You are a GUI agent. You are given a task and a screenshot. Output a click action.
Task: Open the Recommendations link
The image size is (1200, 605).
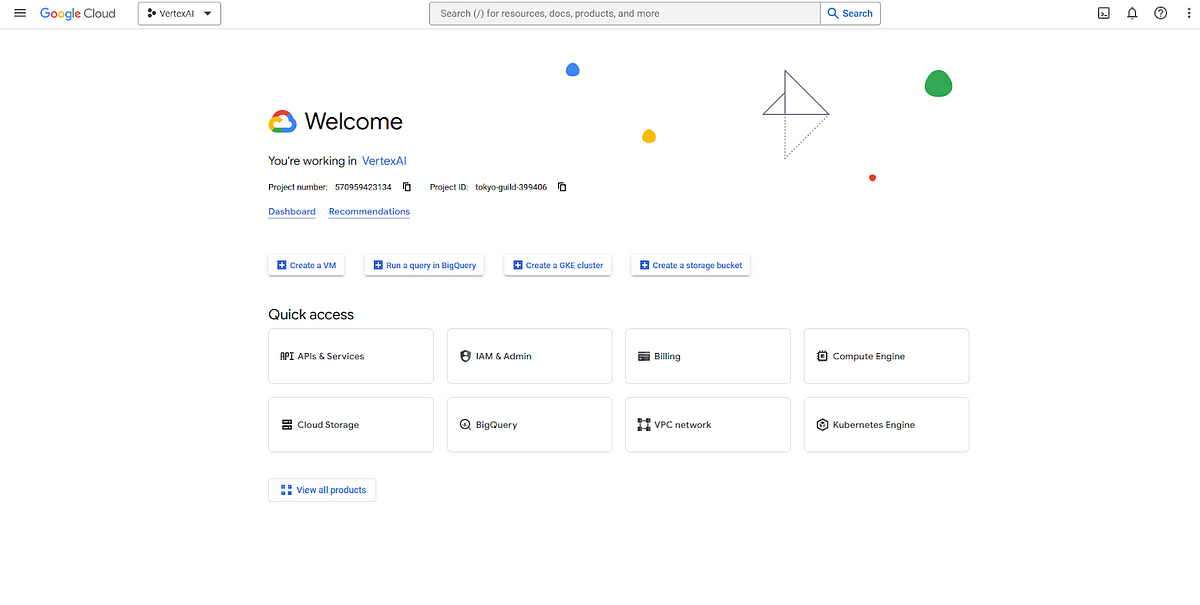(369, 211)
